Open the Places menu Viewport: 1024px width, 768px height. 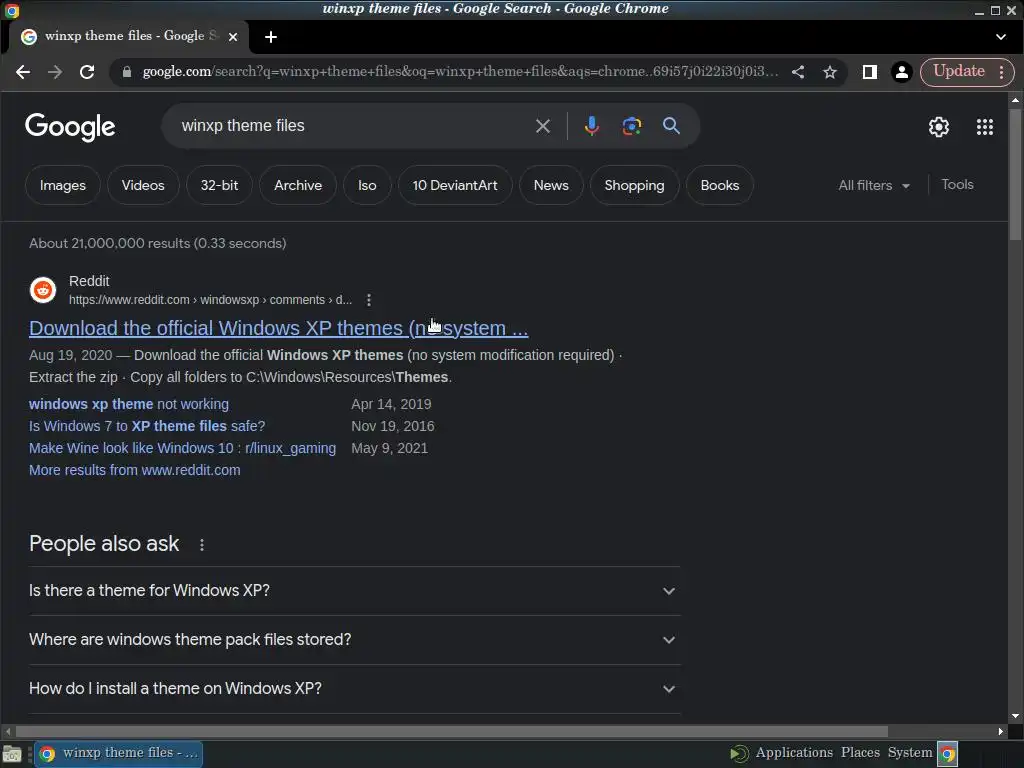tap(860, 752)
